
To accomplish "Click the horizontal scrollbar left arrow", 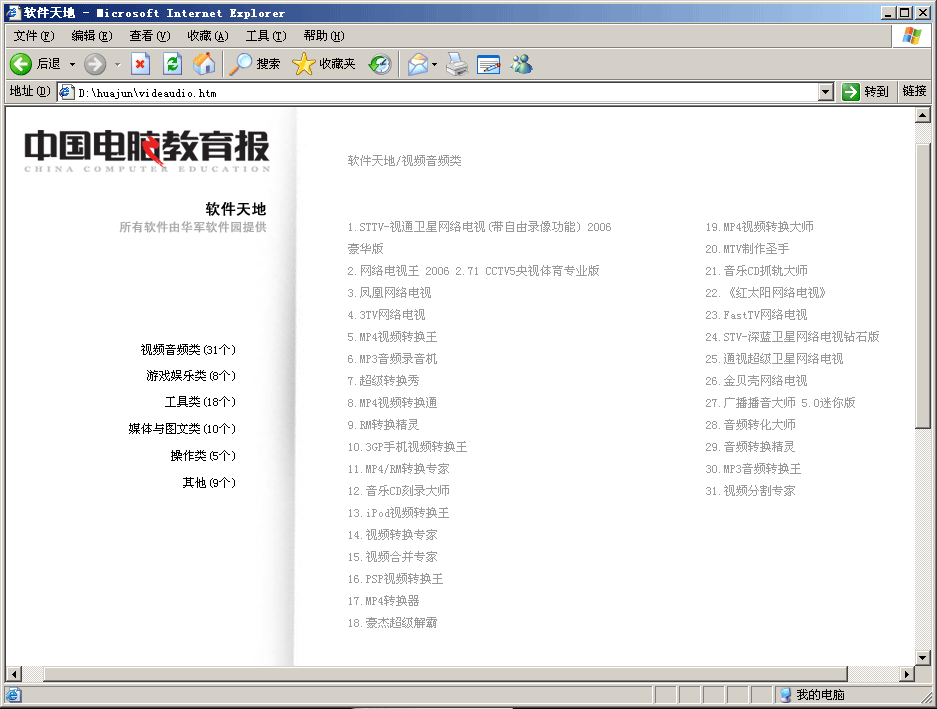I will click(x=14, y=674).
